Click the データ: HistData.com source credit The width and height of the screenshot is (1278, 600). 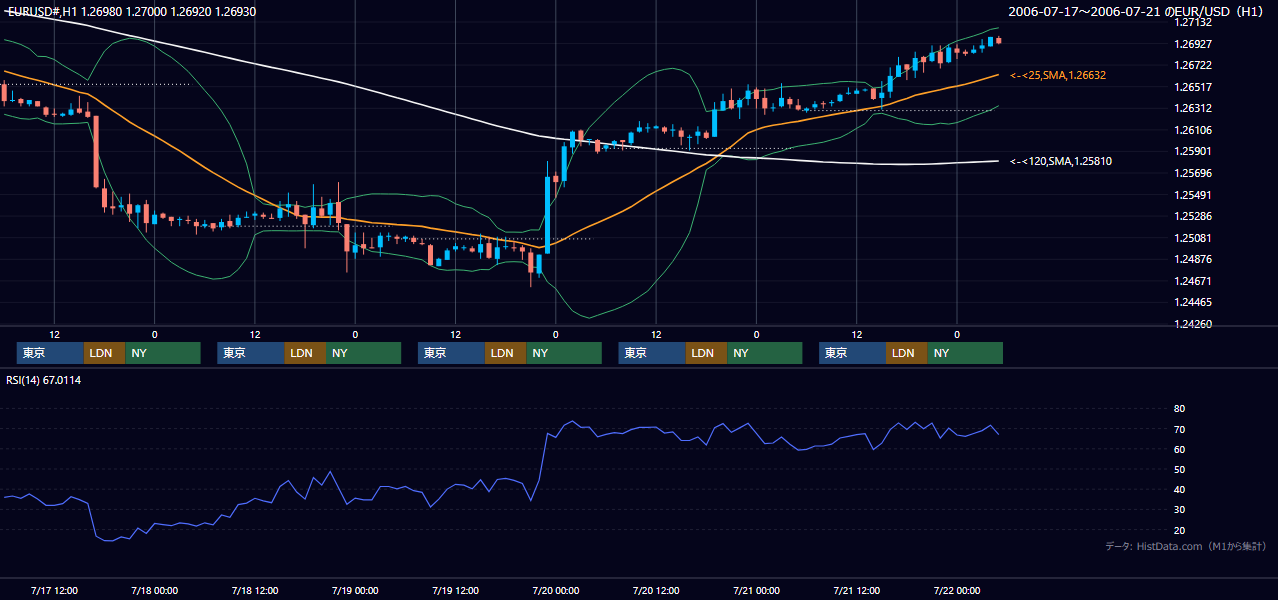coord(1186,546)
